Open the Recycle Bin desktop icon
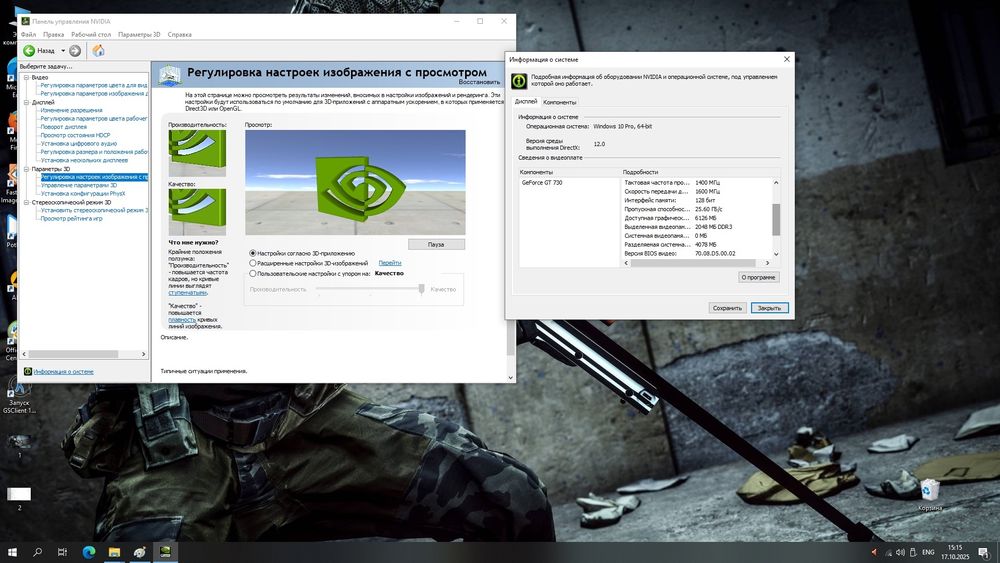 coord(930,494)
